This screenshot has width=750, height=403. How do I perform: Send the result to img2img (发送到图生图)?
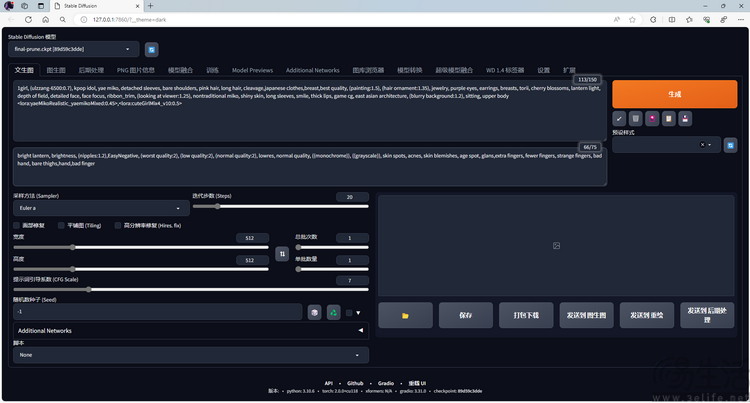(586, 316)
